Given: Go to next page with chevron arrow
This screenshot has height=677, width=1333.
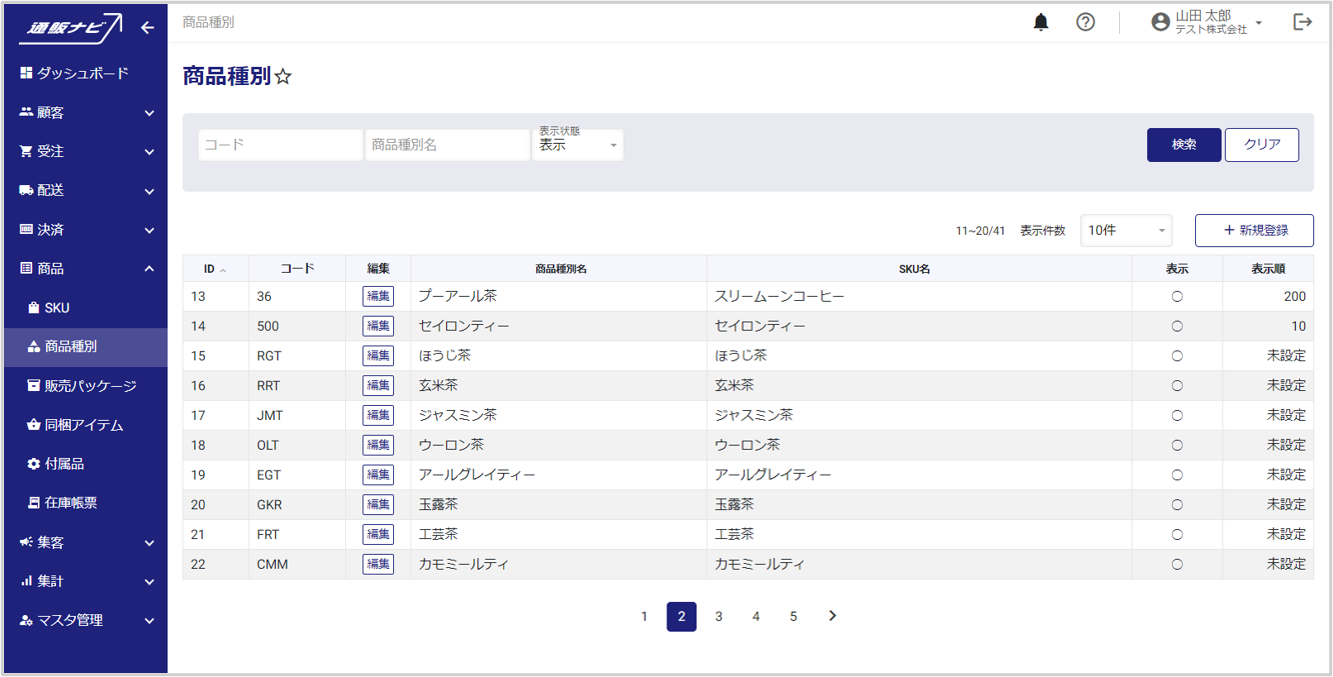Looking at the screenshot, I should click(832, 616).
